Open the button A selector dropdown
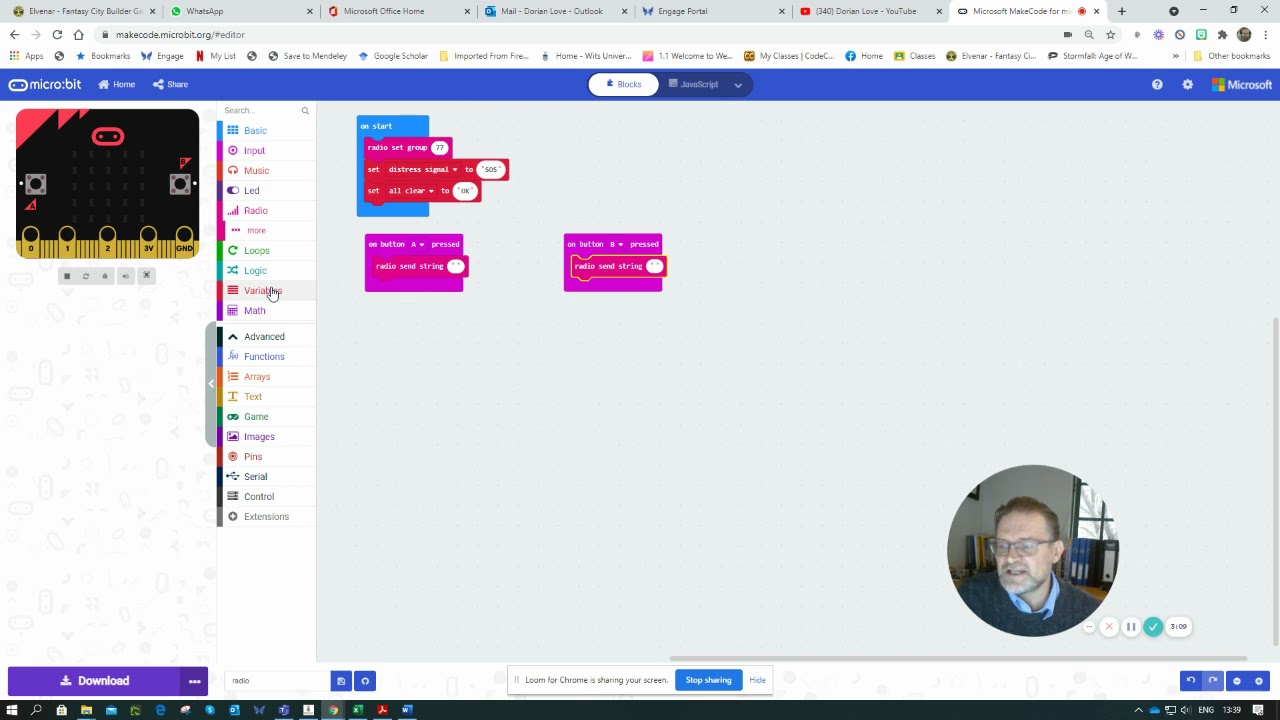 417,244
